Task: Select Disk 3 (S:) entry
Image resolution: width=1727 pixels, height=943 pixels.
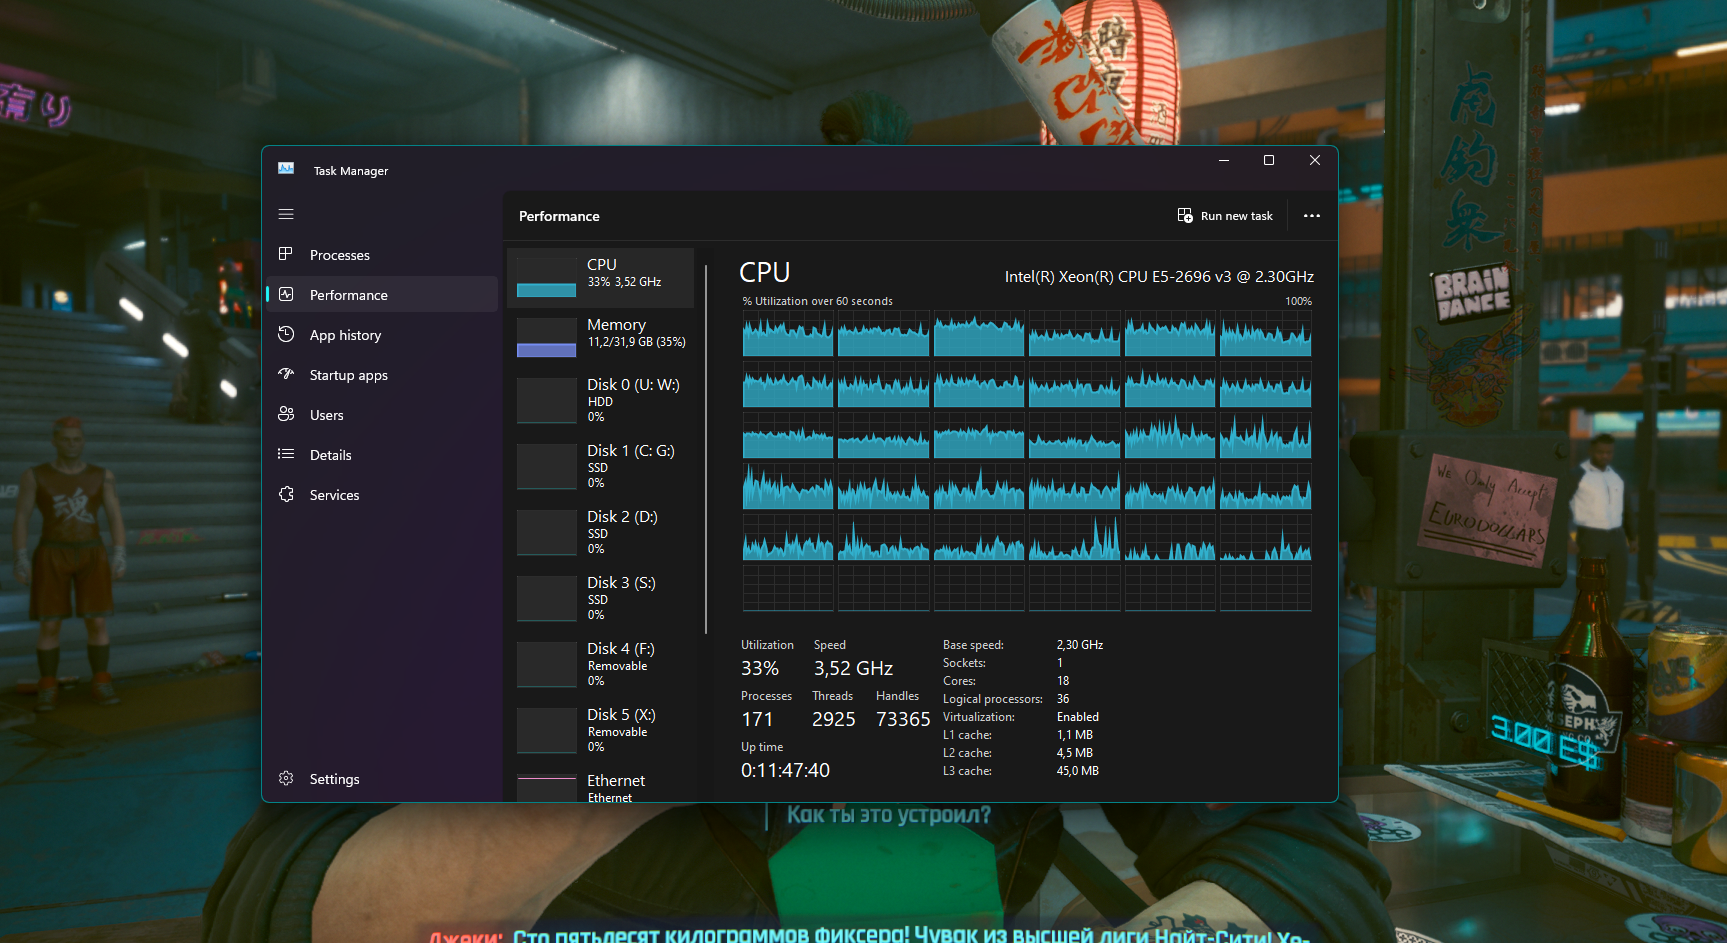Action: (x=601, y=598)
